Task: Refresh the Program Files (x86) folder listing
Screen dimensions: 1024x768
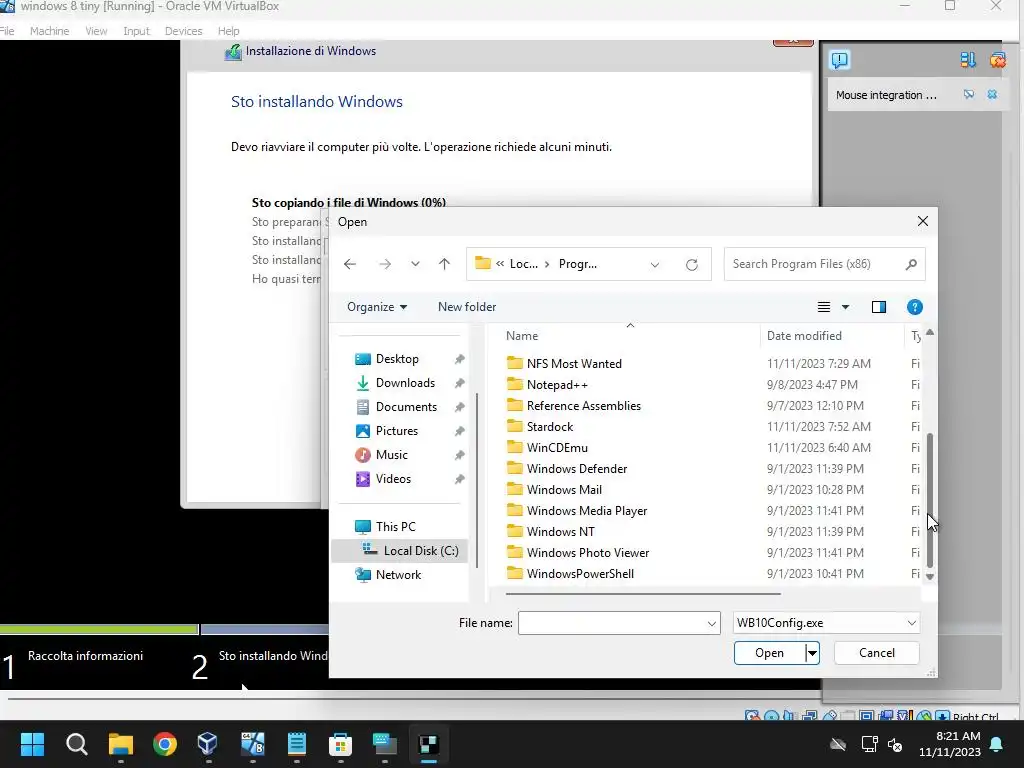Action: [x=692, y=264]
